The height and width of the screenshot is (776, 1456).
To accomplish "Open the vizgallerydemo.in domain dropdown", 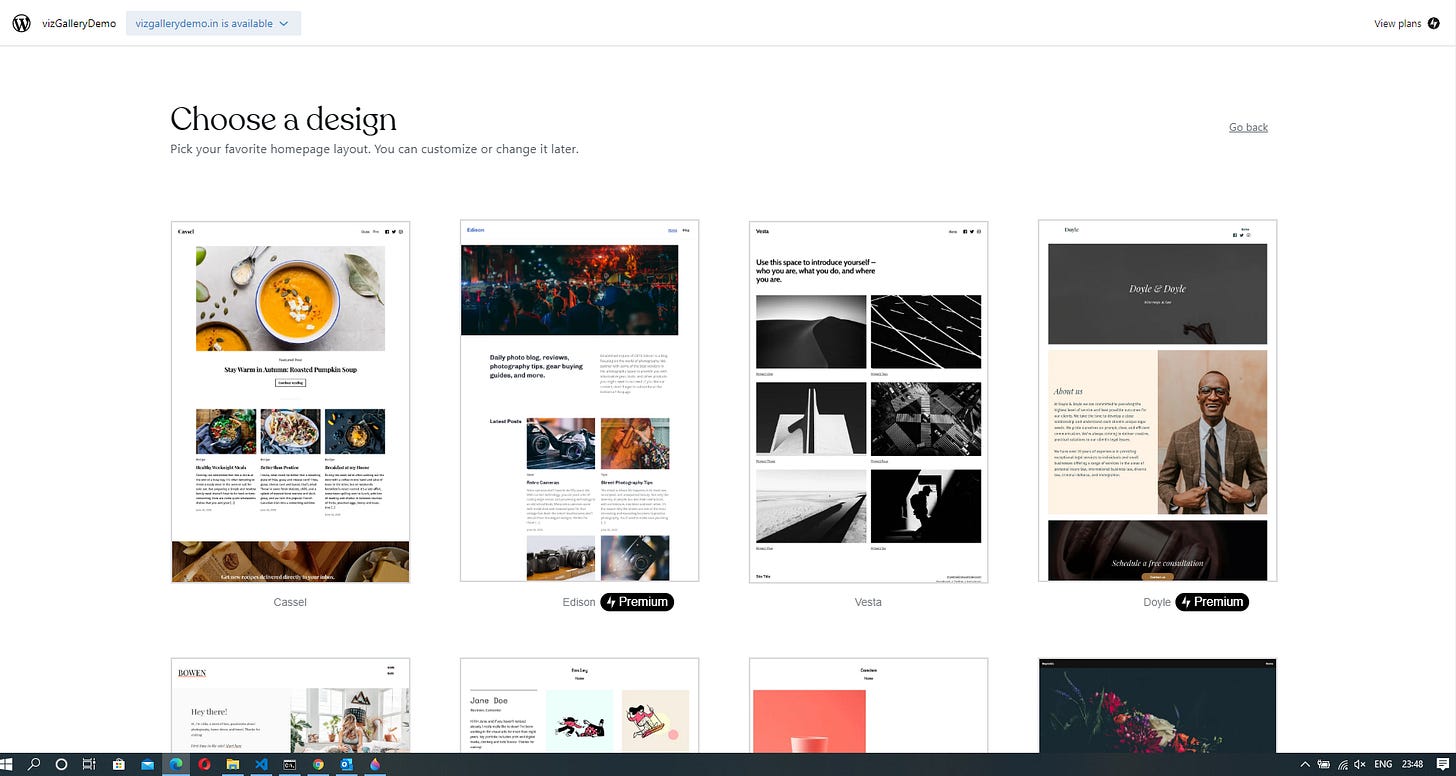I will (x=213, y=23).
